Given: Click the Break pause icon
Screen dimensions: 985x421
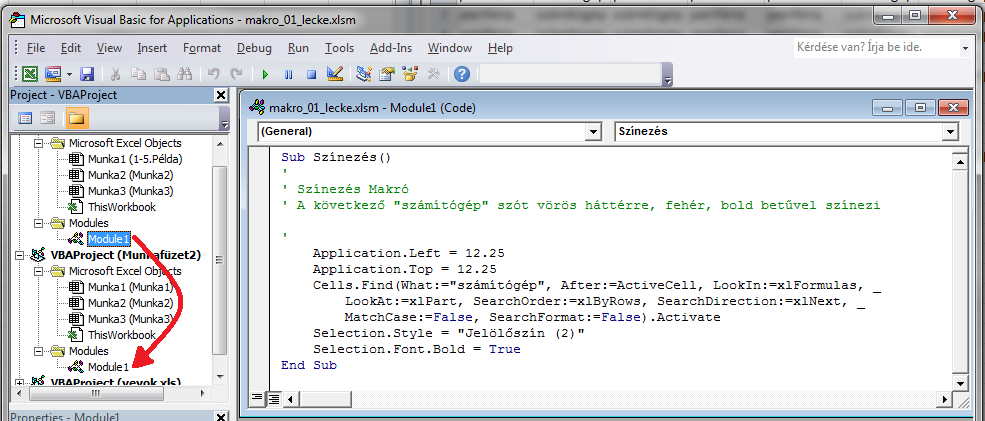Looking at the screenshot, I should coord(288,74).
